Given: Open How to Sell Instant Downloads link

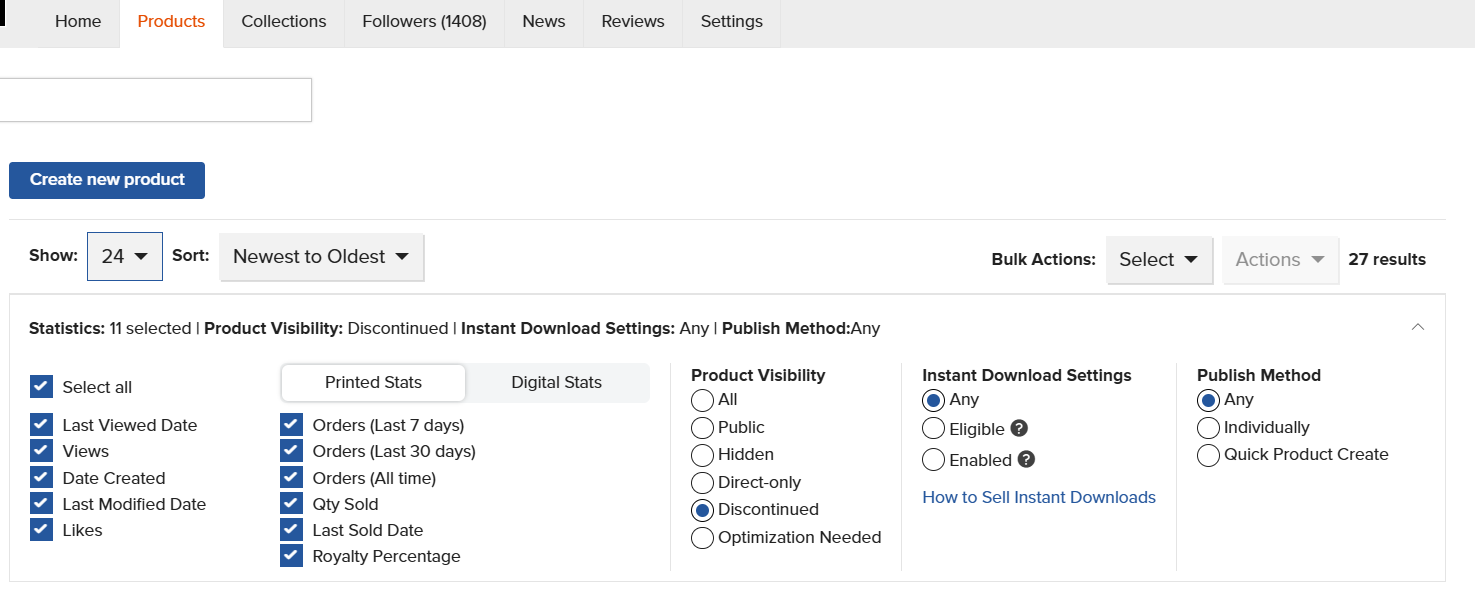Looking at the screenshot, I should click(x=1039, y=498).
